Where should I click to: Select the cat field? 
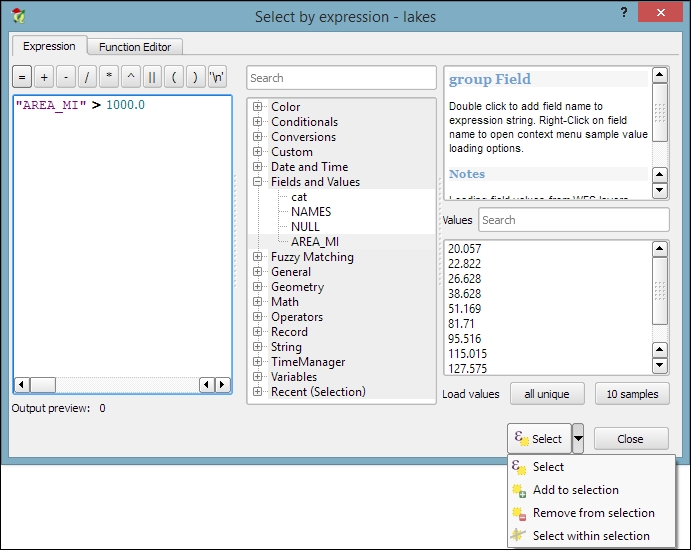click(x=299, y=197)
